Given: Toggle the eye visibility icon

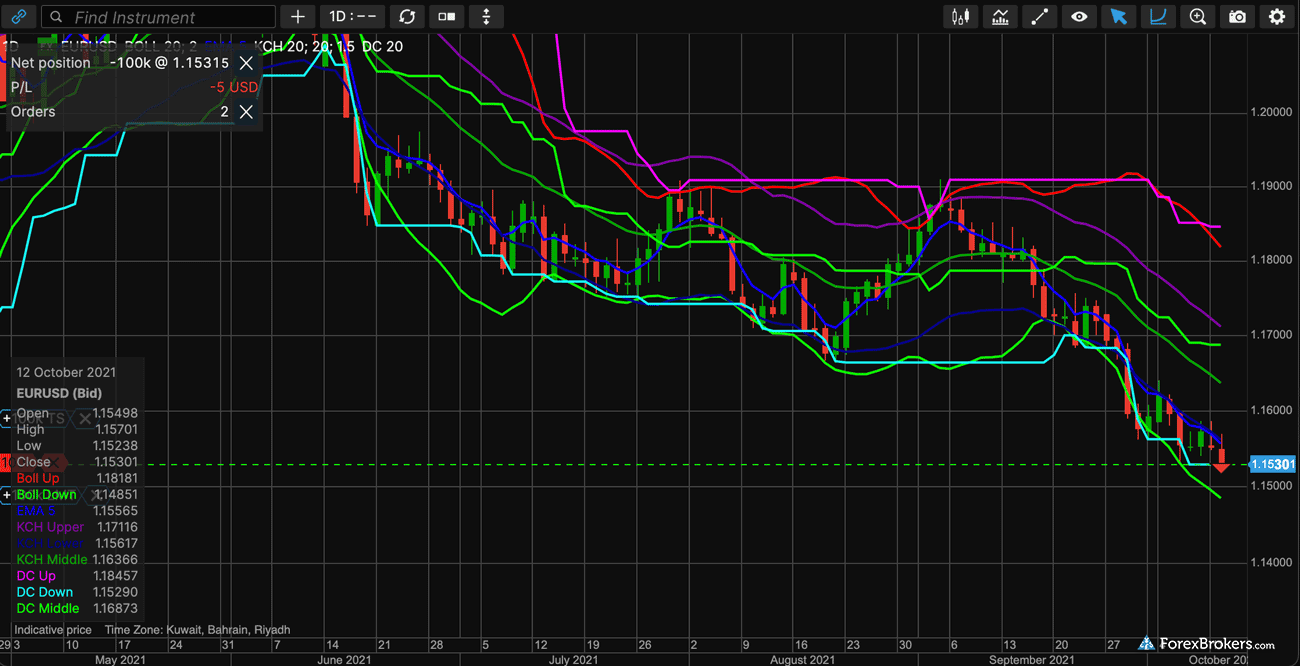Looking at the screenshot, I should (1079, 17).
